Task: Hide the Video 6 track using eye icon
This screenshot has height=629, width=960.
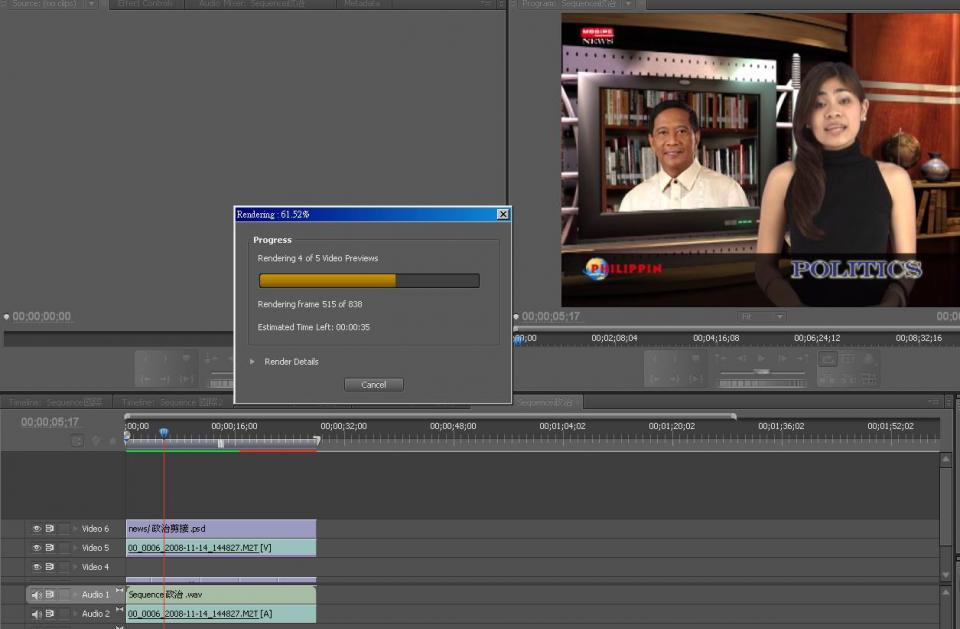Action: [x=37, y=529]
